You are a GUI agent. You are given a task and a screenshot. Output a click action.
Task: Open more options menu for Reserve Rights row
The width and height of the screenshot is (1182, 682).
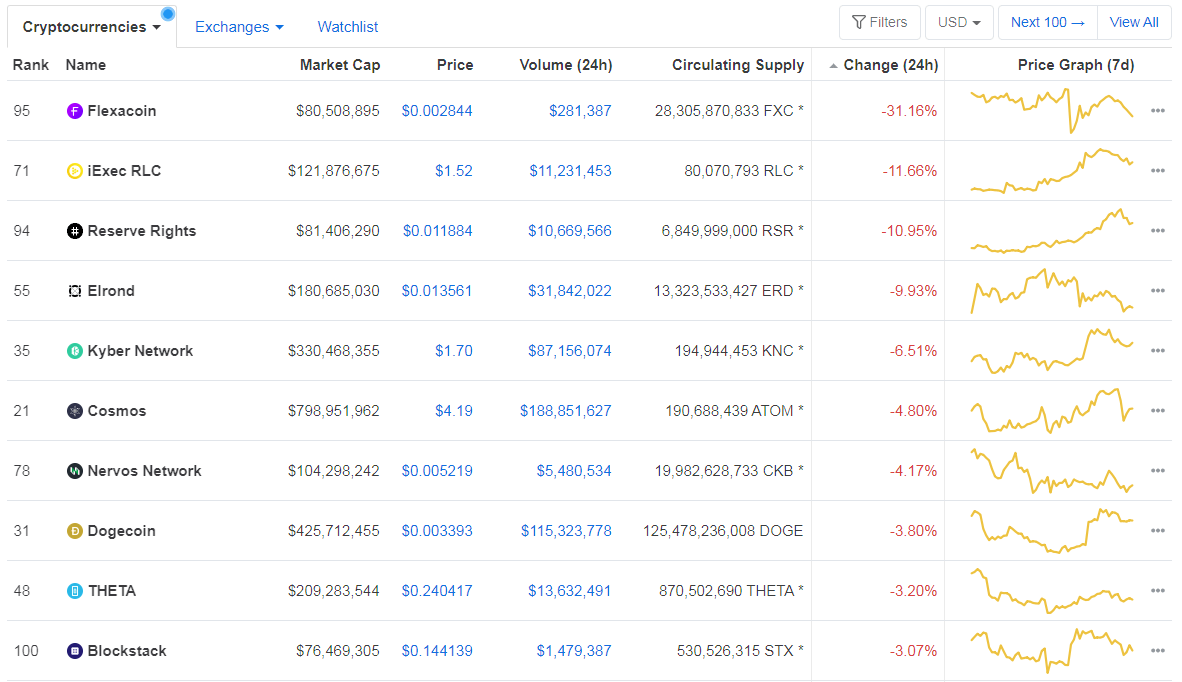[1158, 231]
